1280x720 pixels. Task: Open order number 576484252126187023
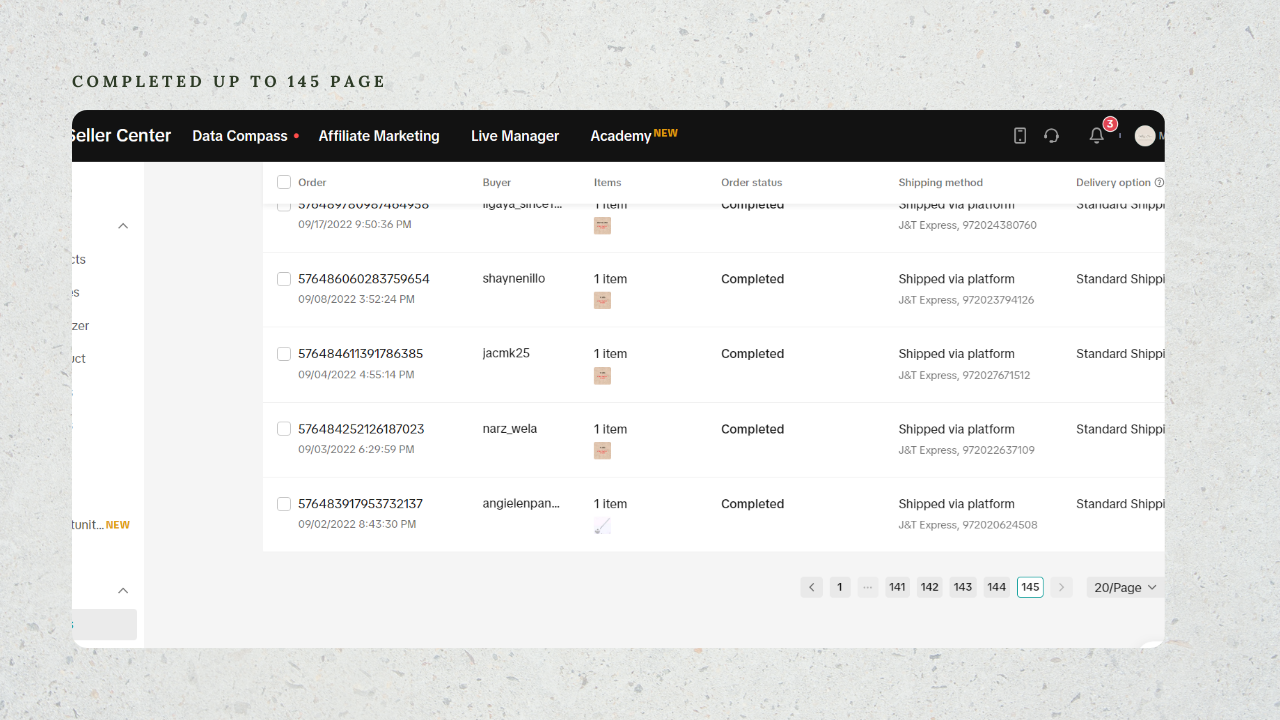coord(361,429)
